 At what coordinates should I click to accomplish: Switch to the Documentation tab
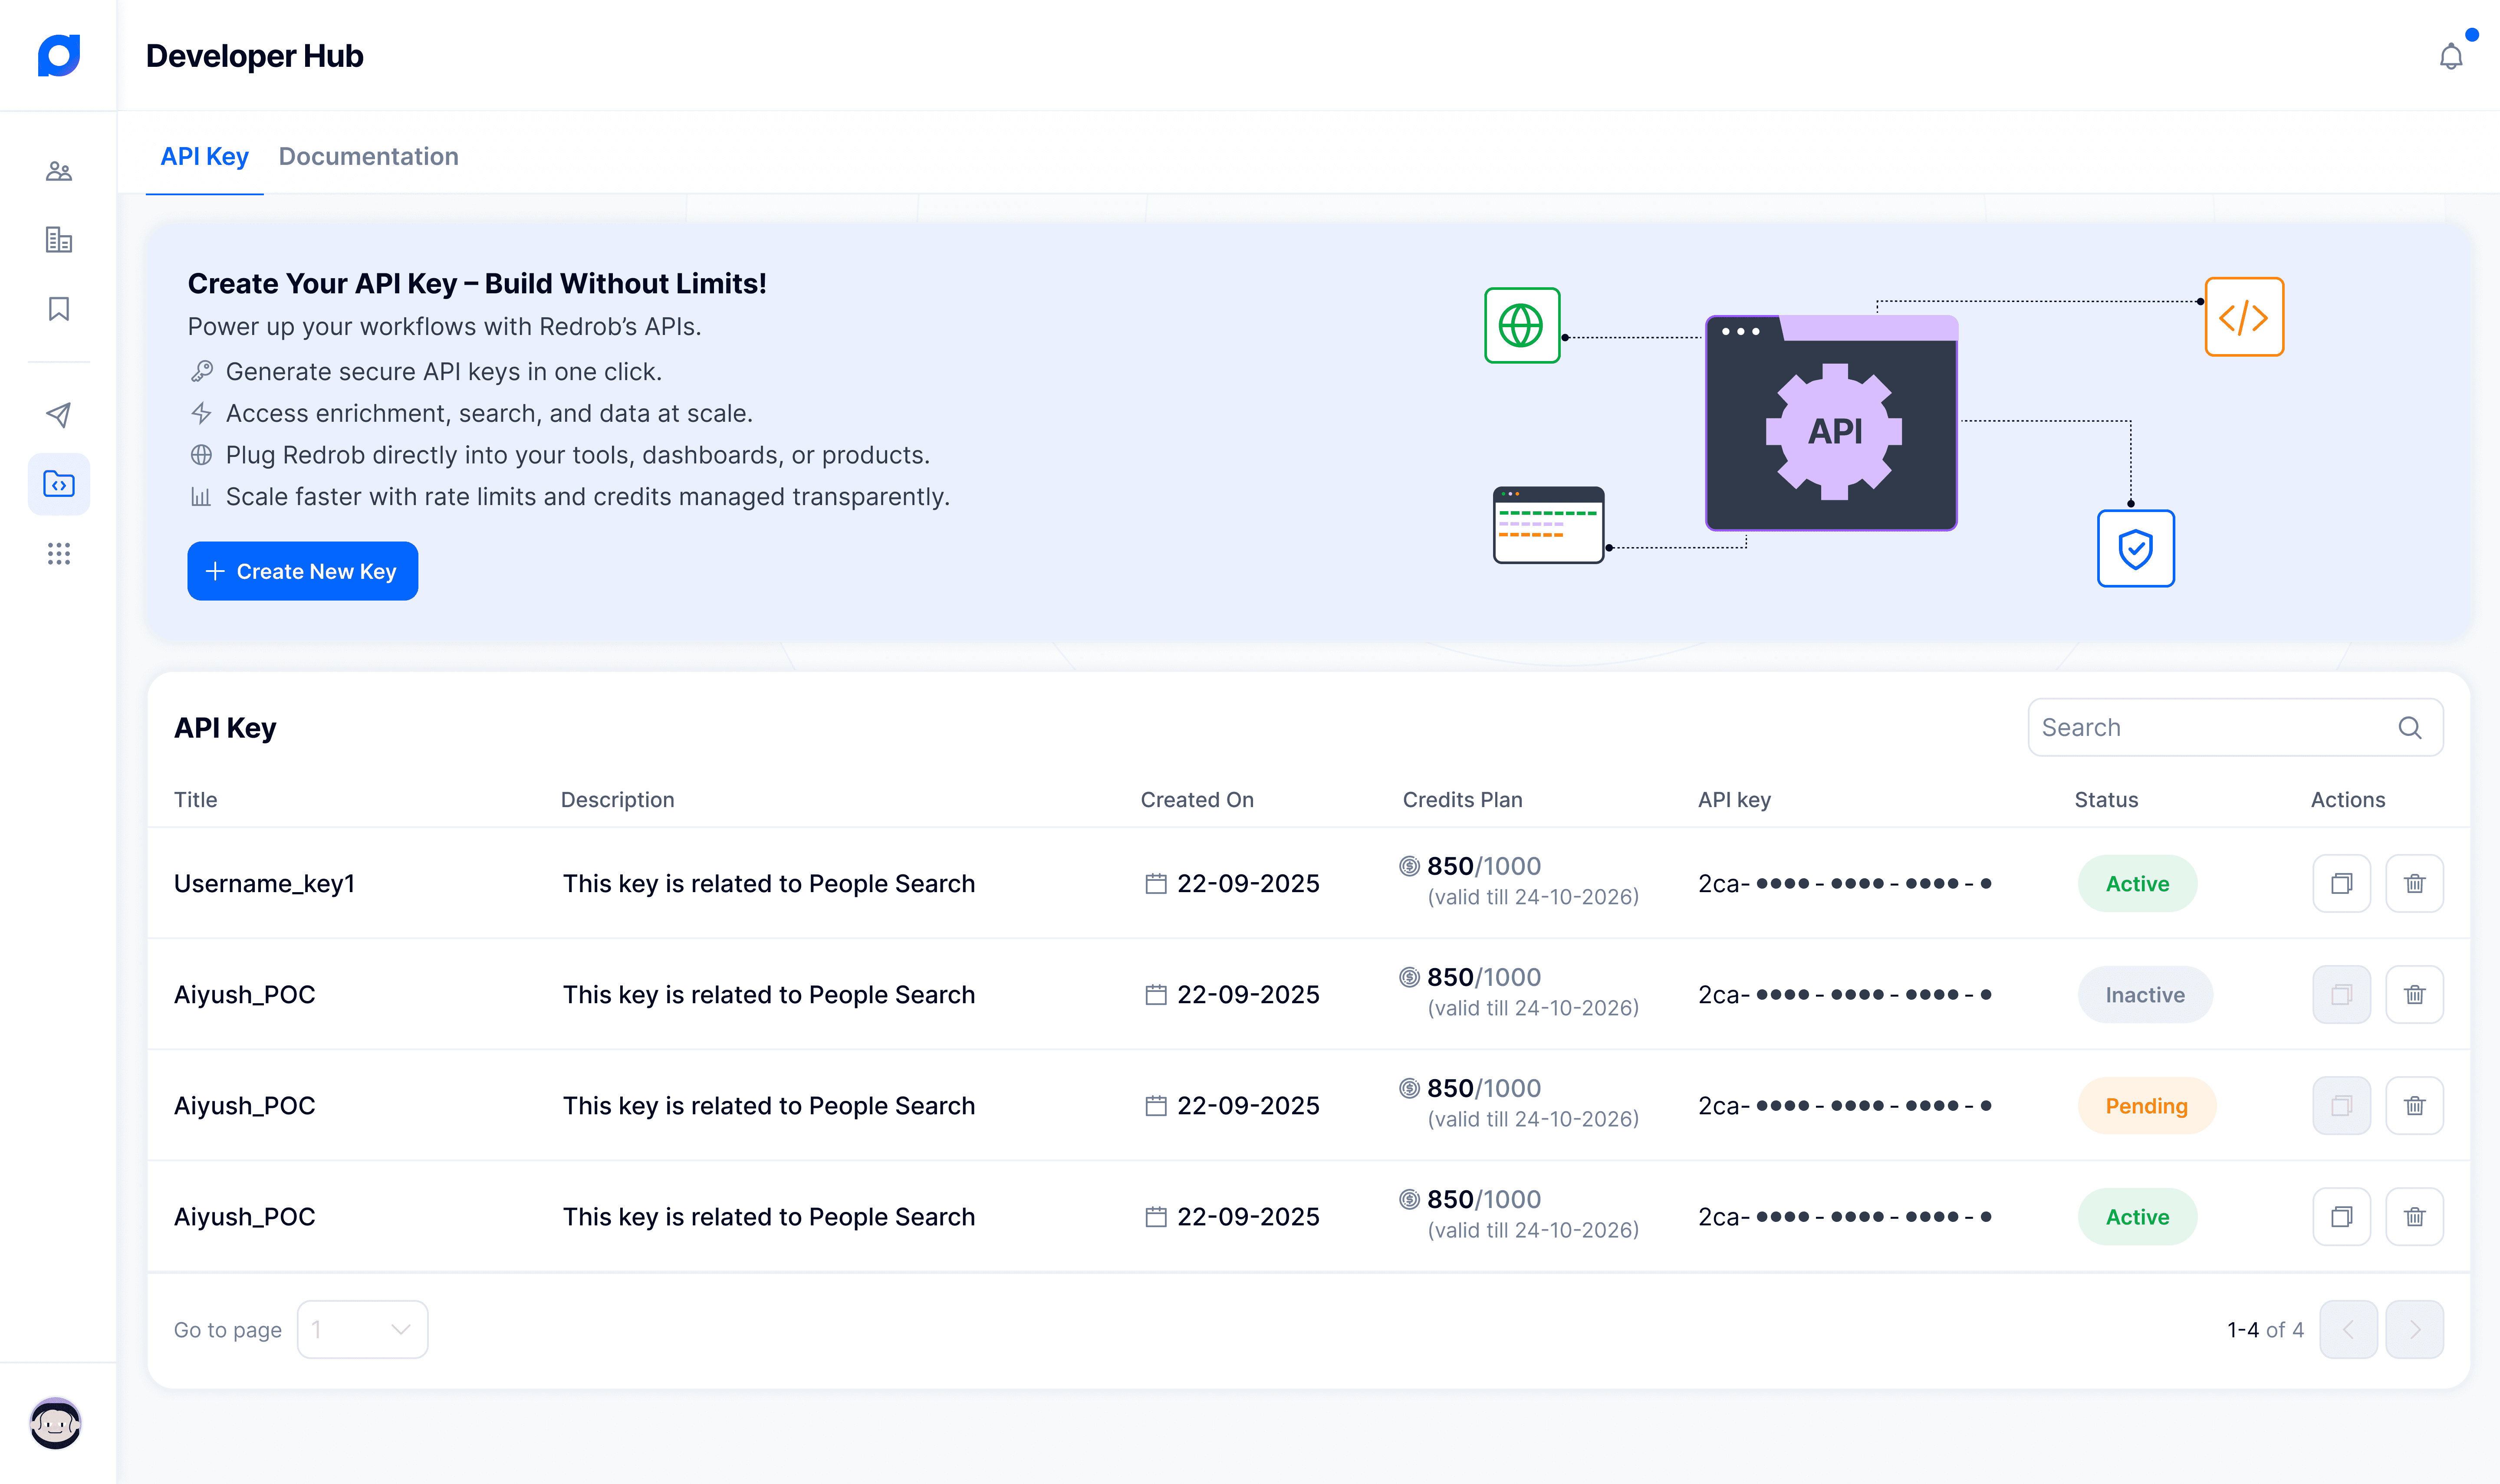(x=368, y=157)
